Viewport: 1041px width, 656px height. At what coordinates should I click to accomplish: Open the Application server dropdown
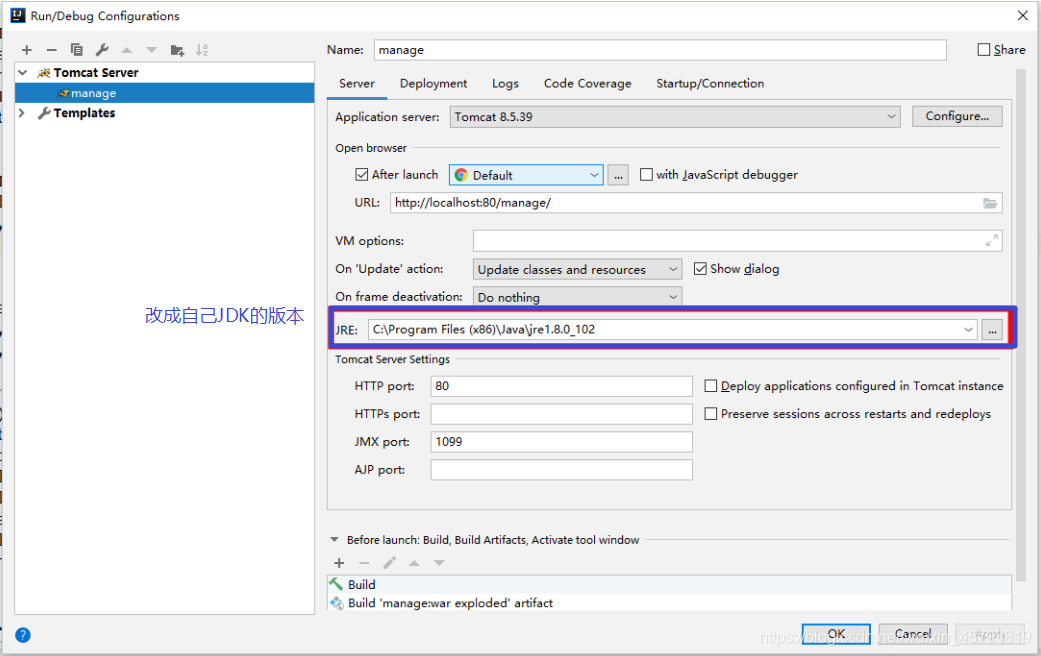(892, 116)
